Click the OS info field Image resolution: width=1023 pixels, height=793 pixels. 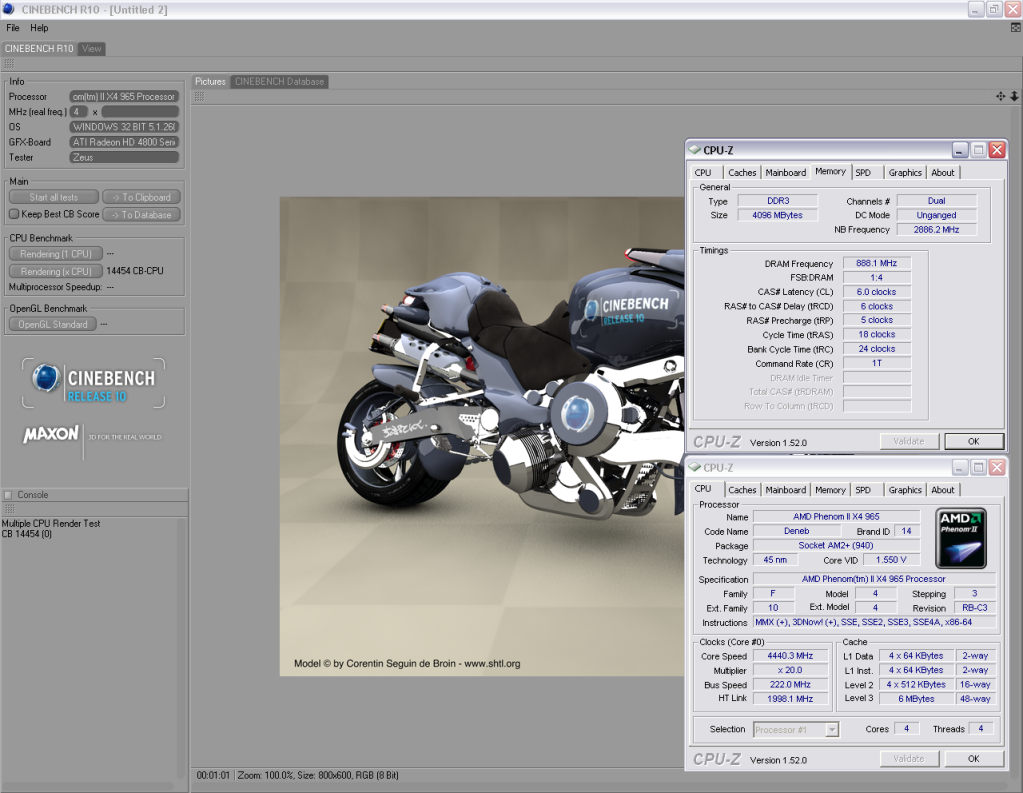[x=124, y=127]
